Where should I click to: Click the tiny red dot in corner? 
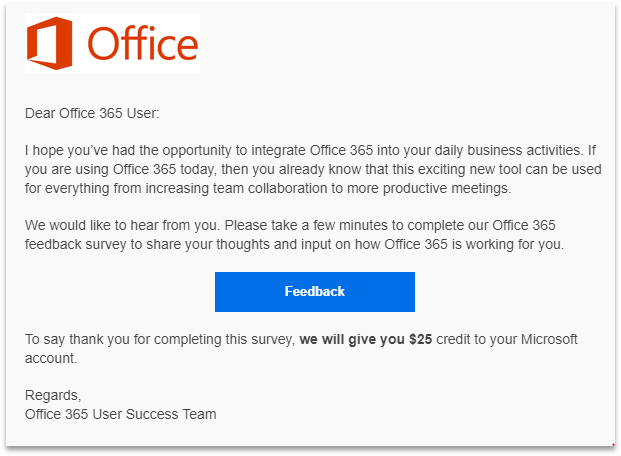click(613, 445)
